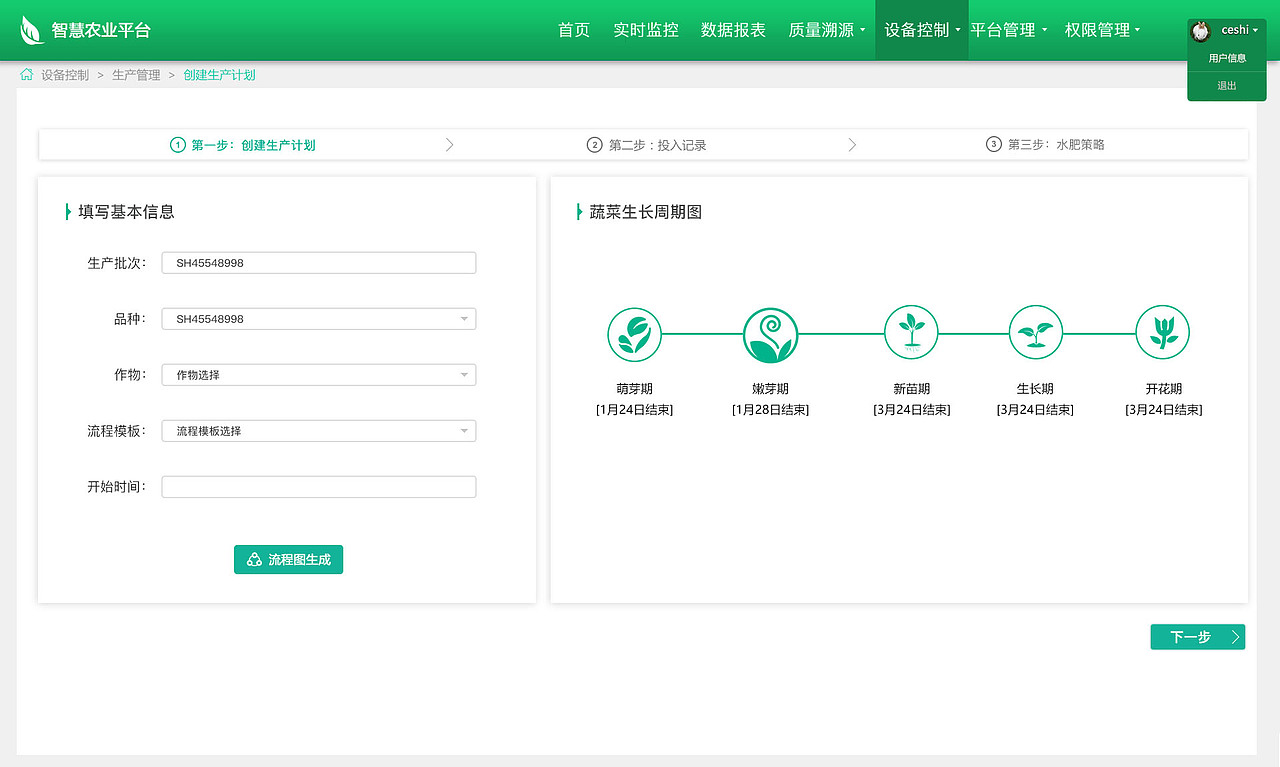Open the 品种 dropdown

tap(319, 319)
